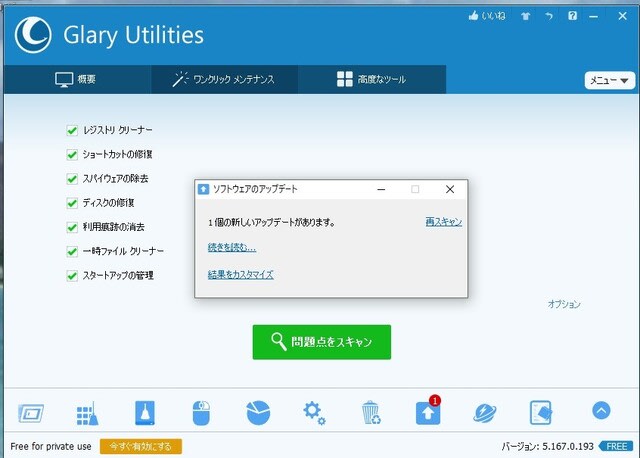640x458 pixels.
Task: Click the 続きを読む... link in update dialog
Action: [232, 247]
